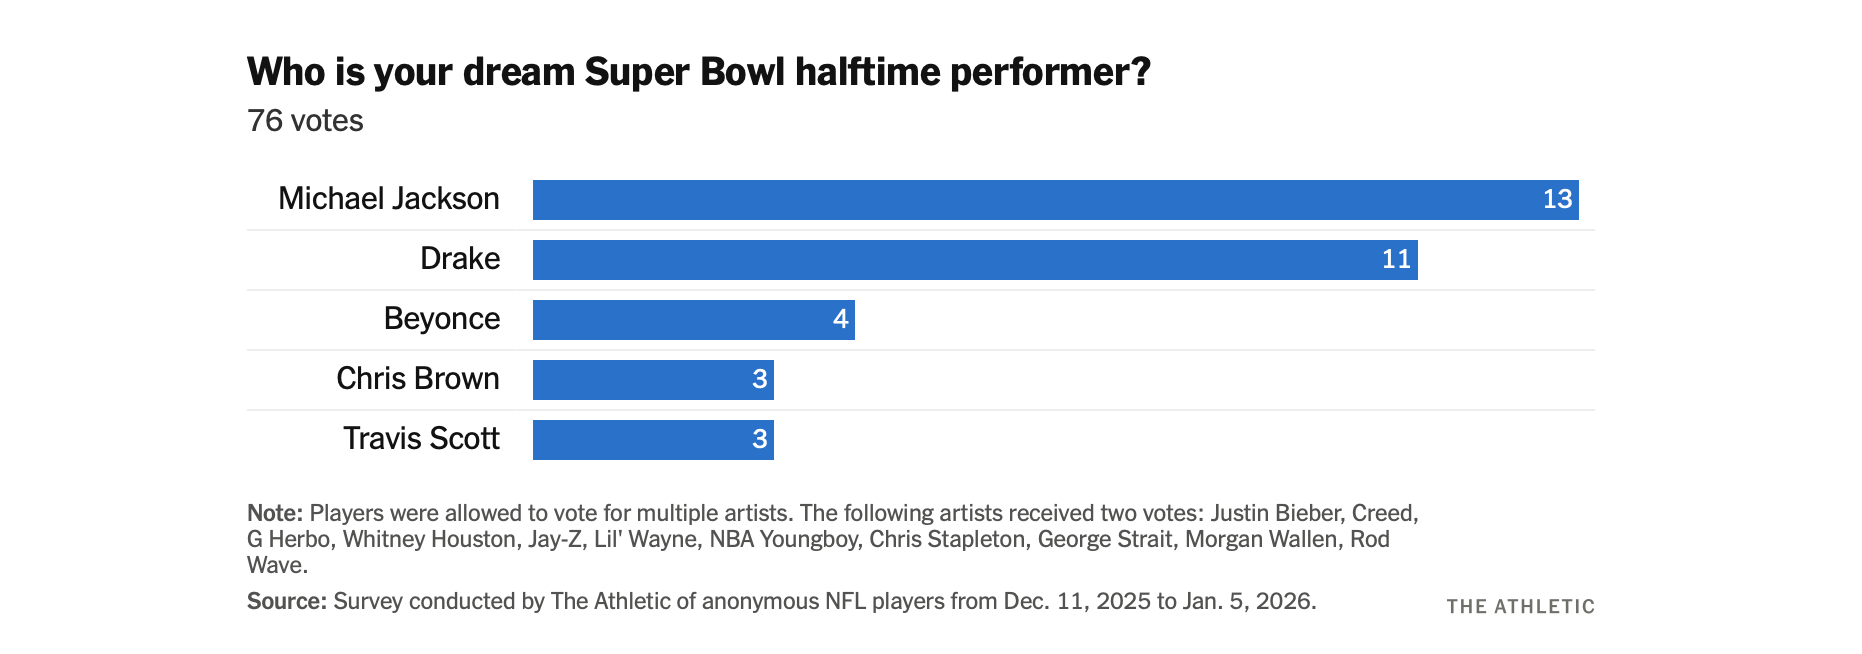This screenshot has width=1862, height=654.
Task: Click the Drake label
Action: tap(460, 259)
